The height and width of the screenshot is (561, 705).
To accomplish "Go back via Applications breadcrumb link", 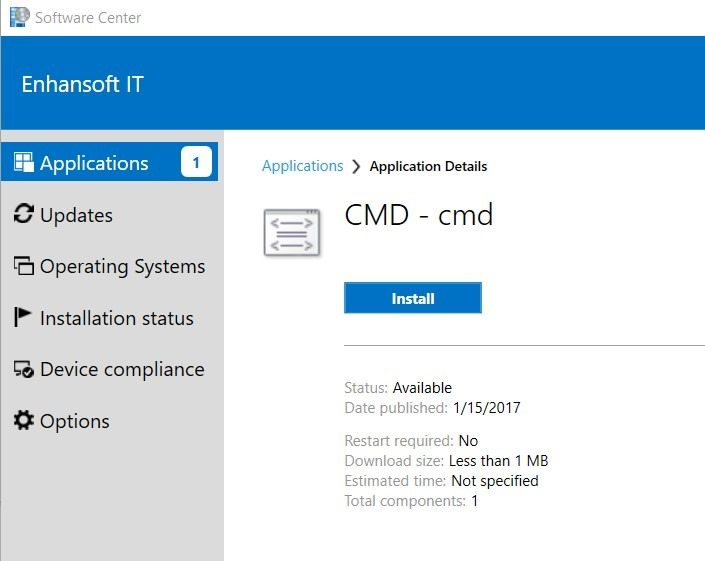I will [x=303, y=166].
